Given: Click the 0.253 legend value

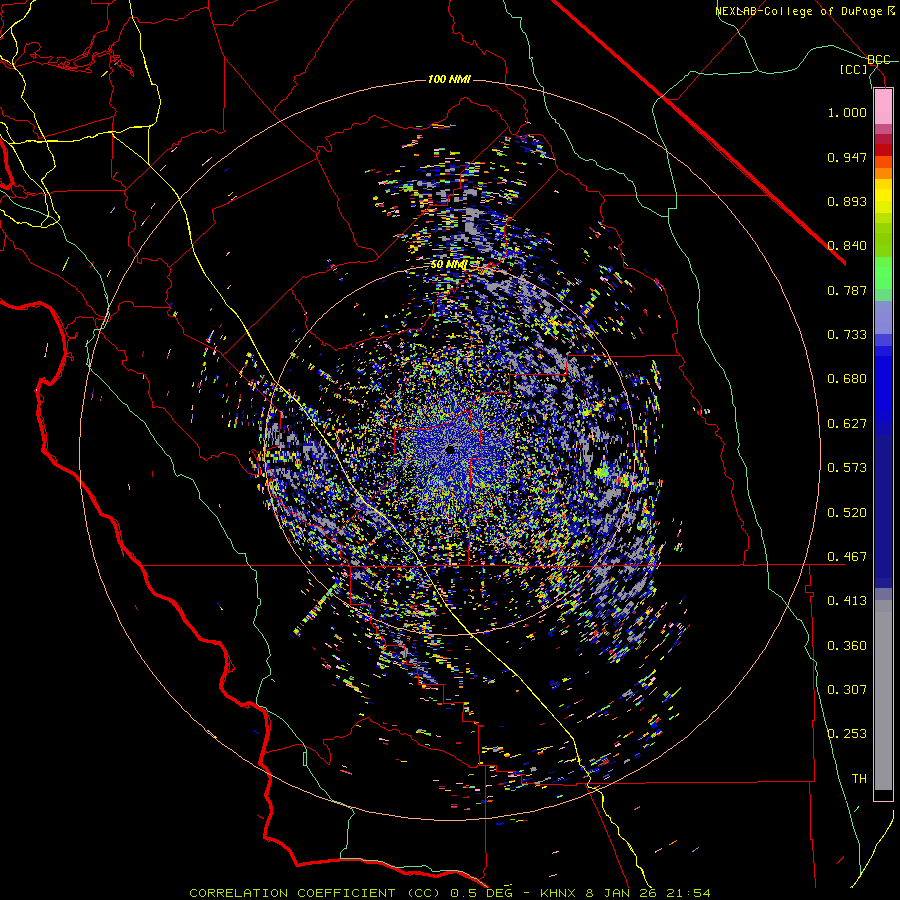Looking at the screenshot, I should point(847,734).
